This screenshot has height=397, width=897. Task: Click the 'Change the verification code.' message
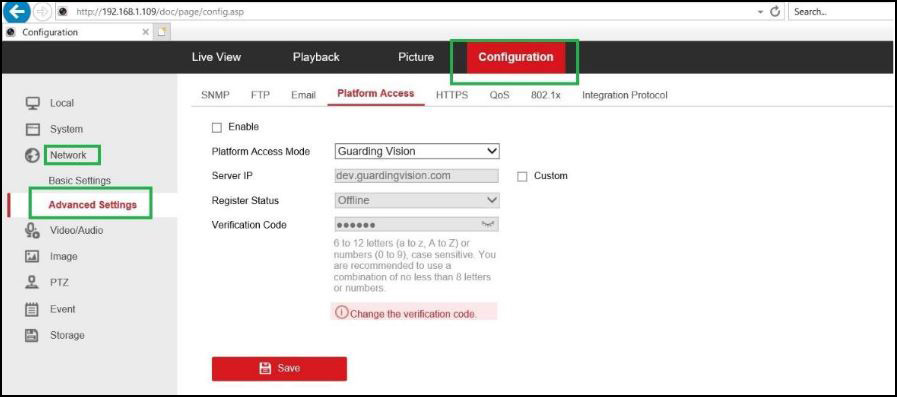pos(413,314)
